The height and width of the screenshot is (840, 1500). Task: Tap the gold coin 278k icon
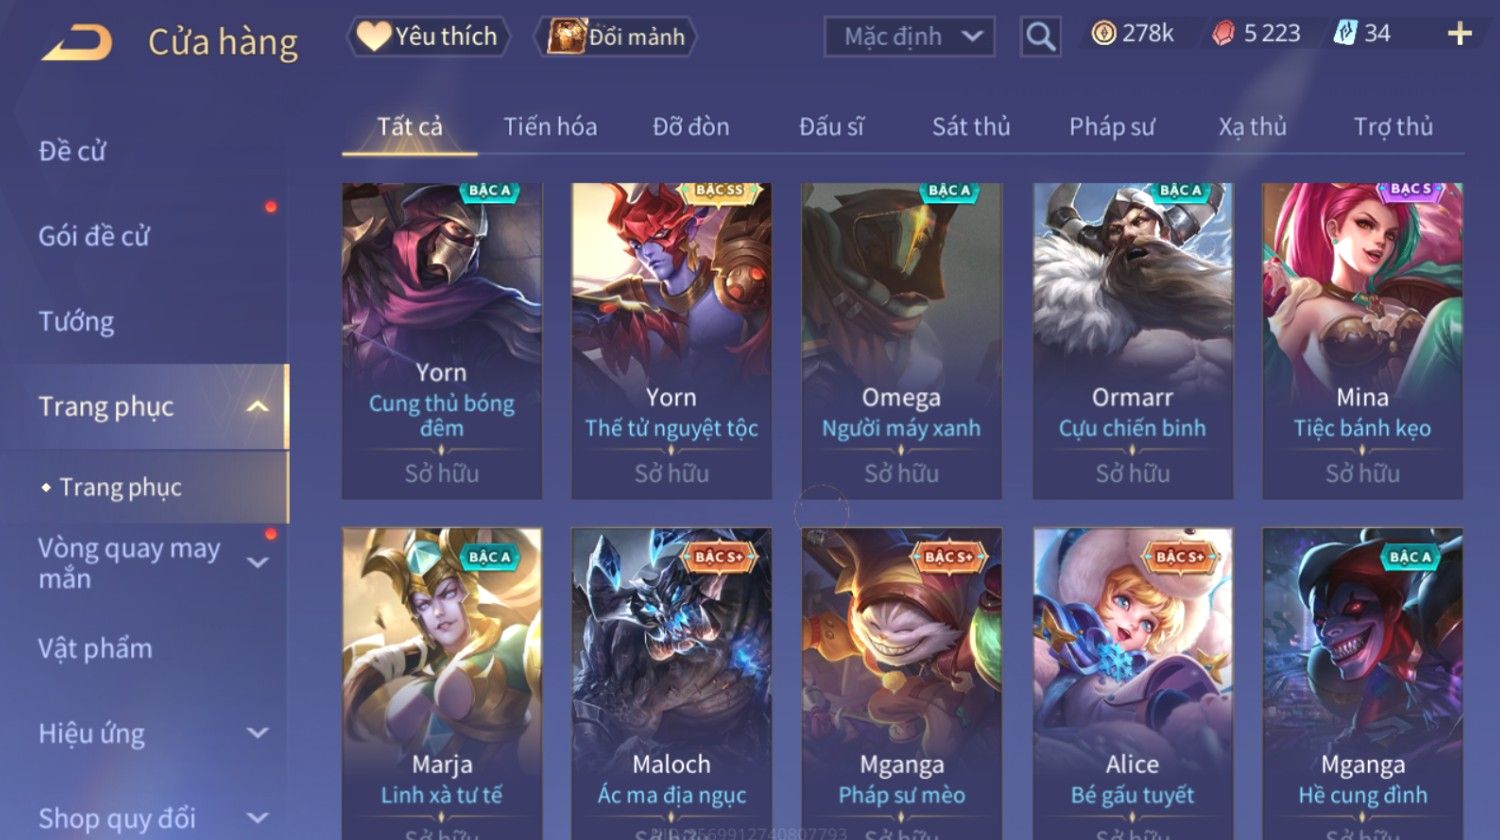[1104, 34]
